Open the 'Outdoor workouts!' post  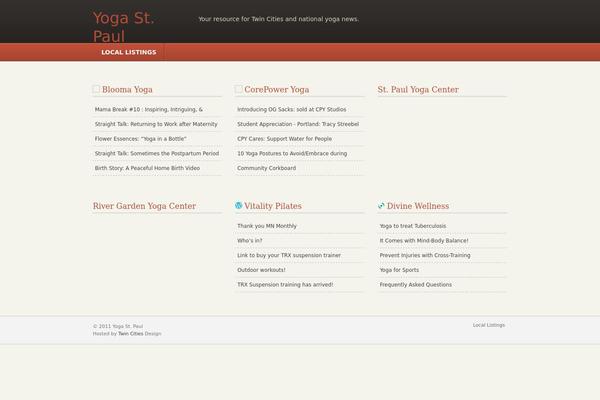point(261,270)
